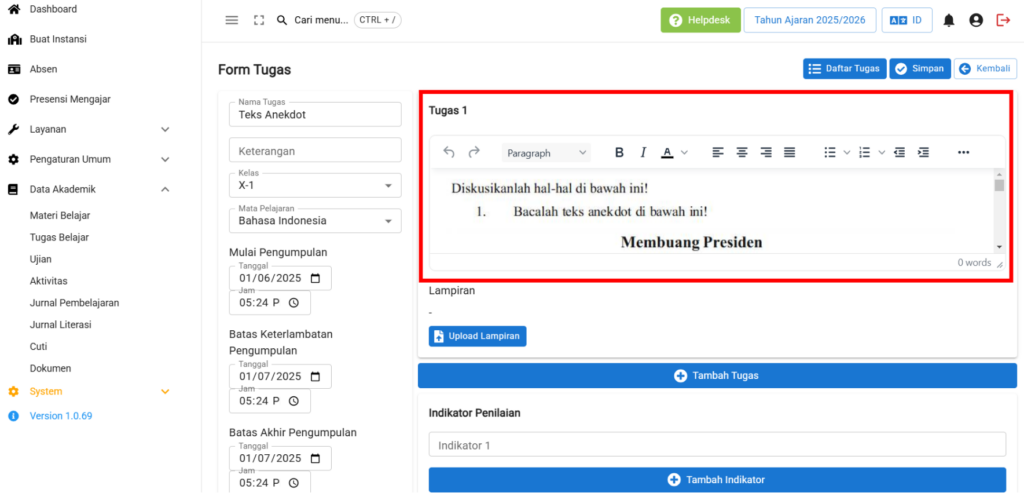Focus the Indikator 1 field
This screenshot has height=500, width=1024.
[717, 445]
